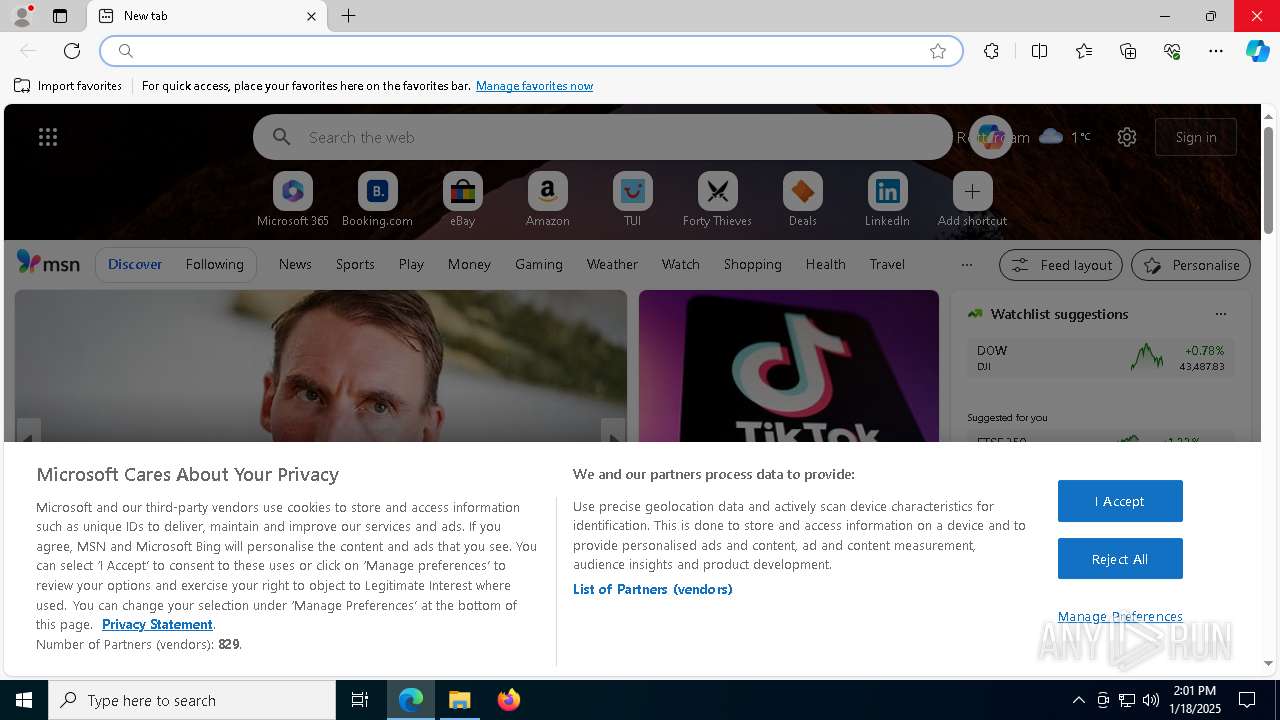The height and width of the screenshot is (720, 1280).
Task: Click Reject All cookies button
Action: click(1120, 559)
